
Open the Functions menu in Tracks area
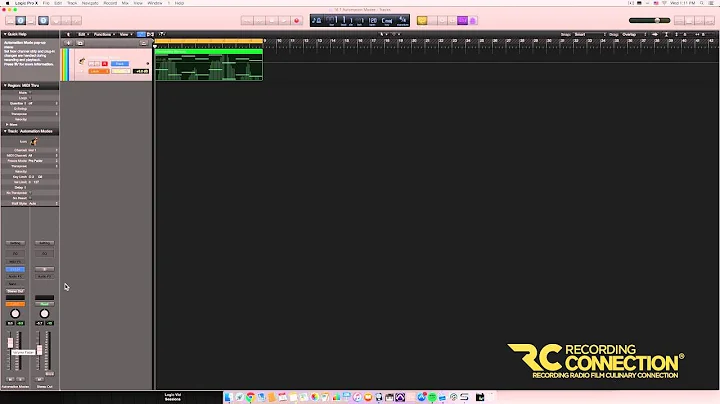pyautogui.click(x=104, y=34)
